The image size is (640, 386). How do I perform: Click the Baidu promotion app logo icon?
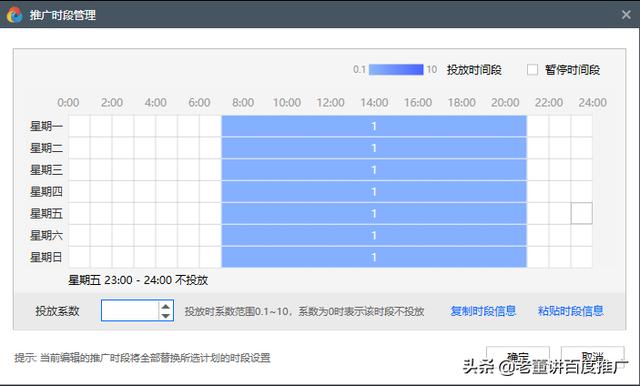point(15,15)
